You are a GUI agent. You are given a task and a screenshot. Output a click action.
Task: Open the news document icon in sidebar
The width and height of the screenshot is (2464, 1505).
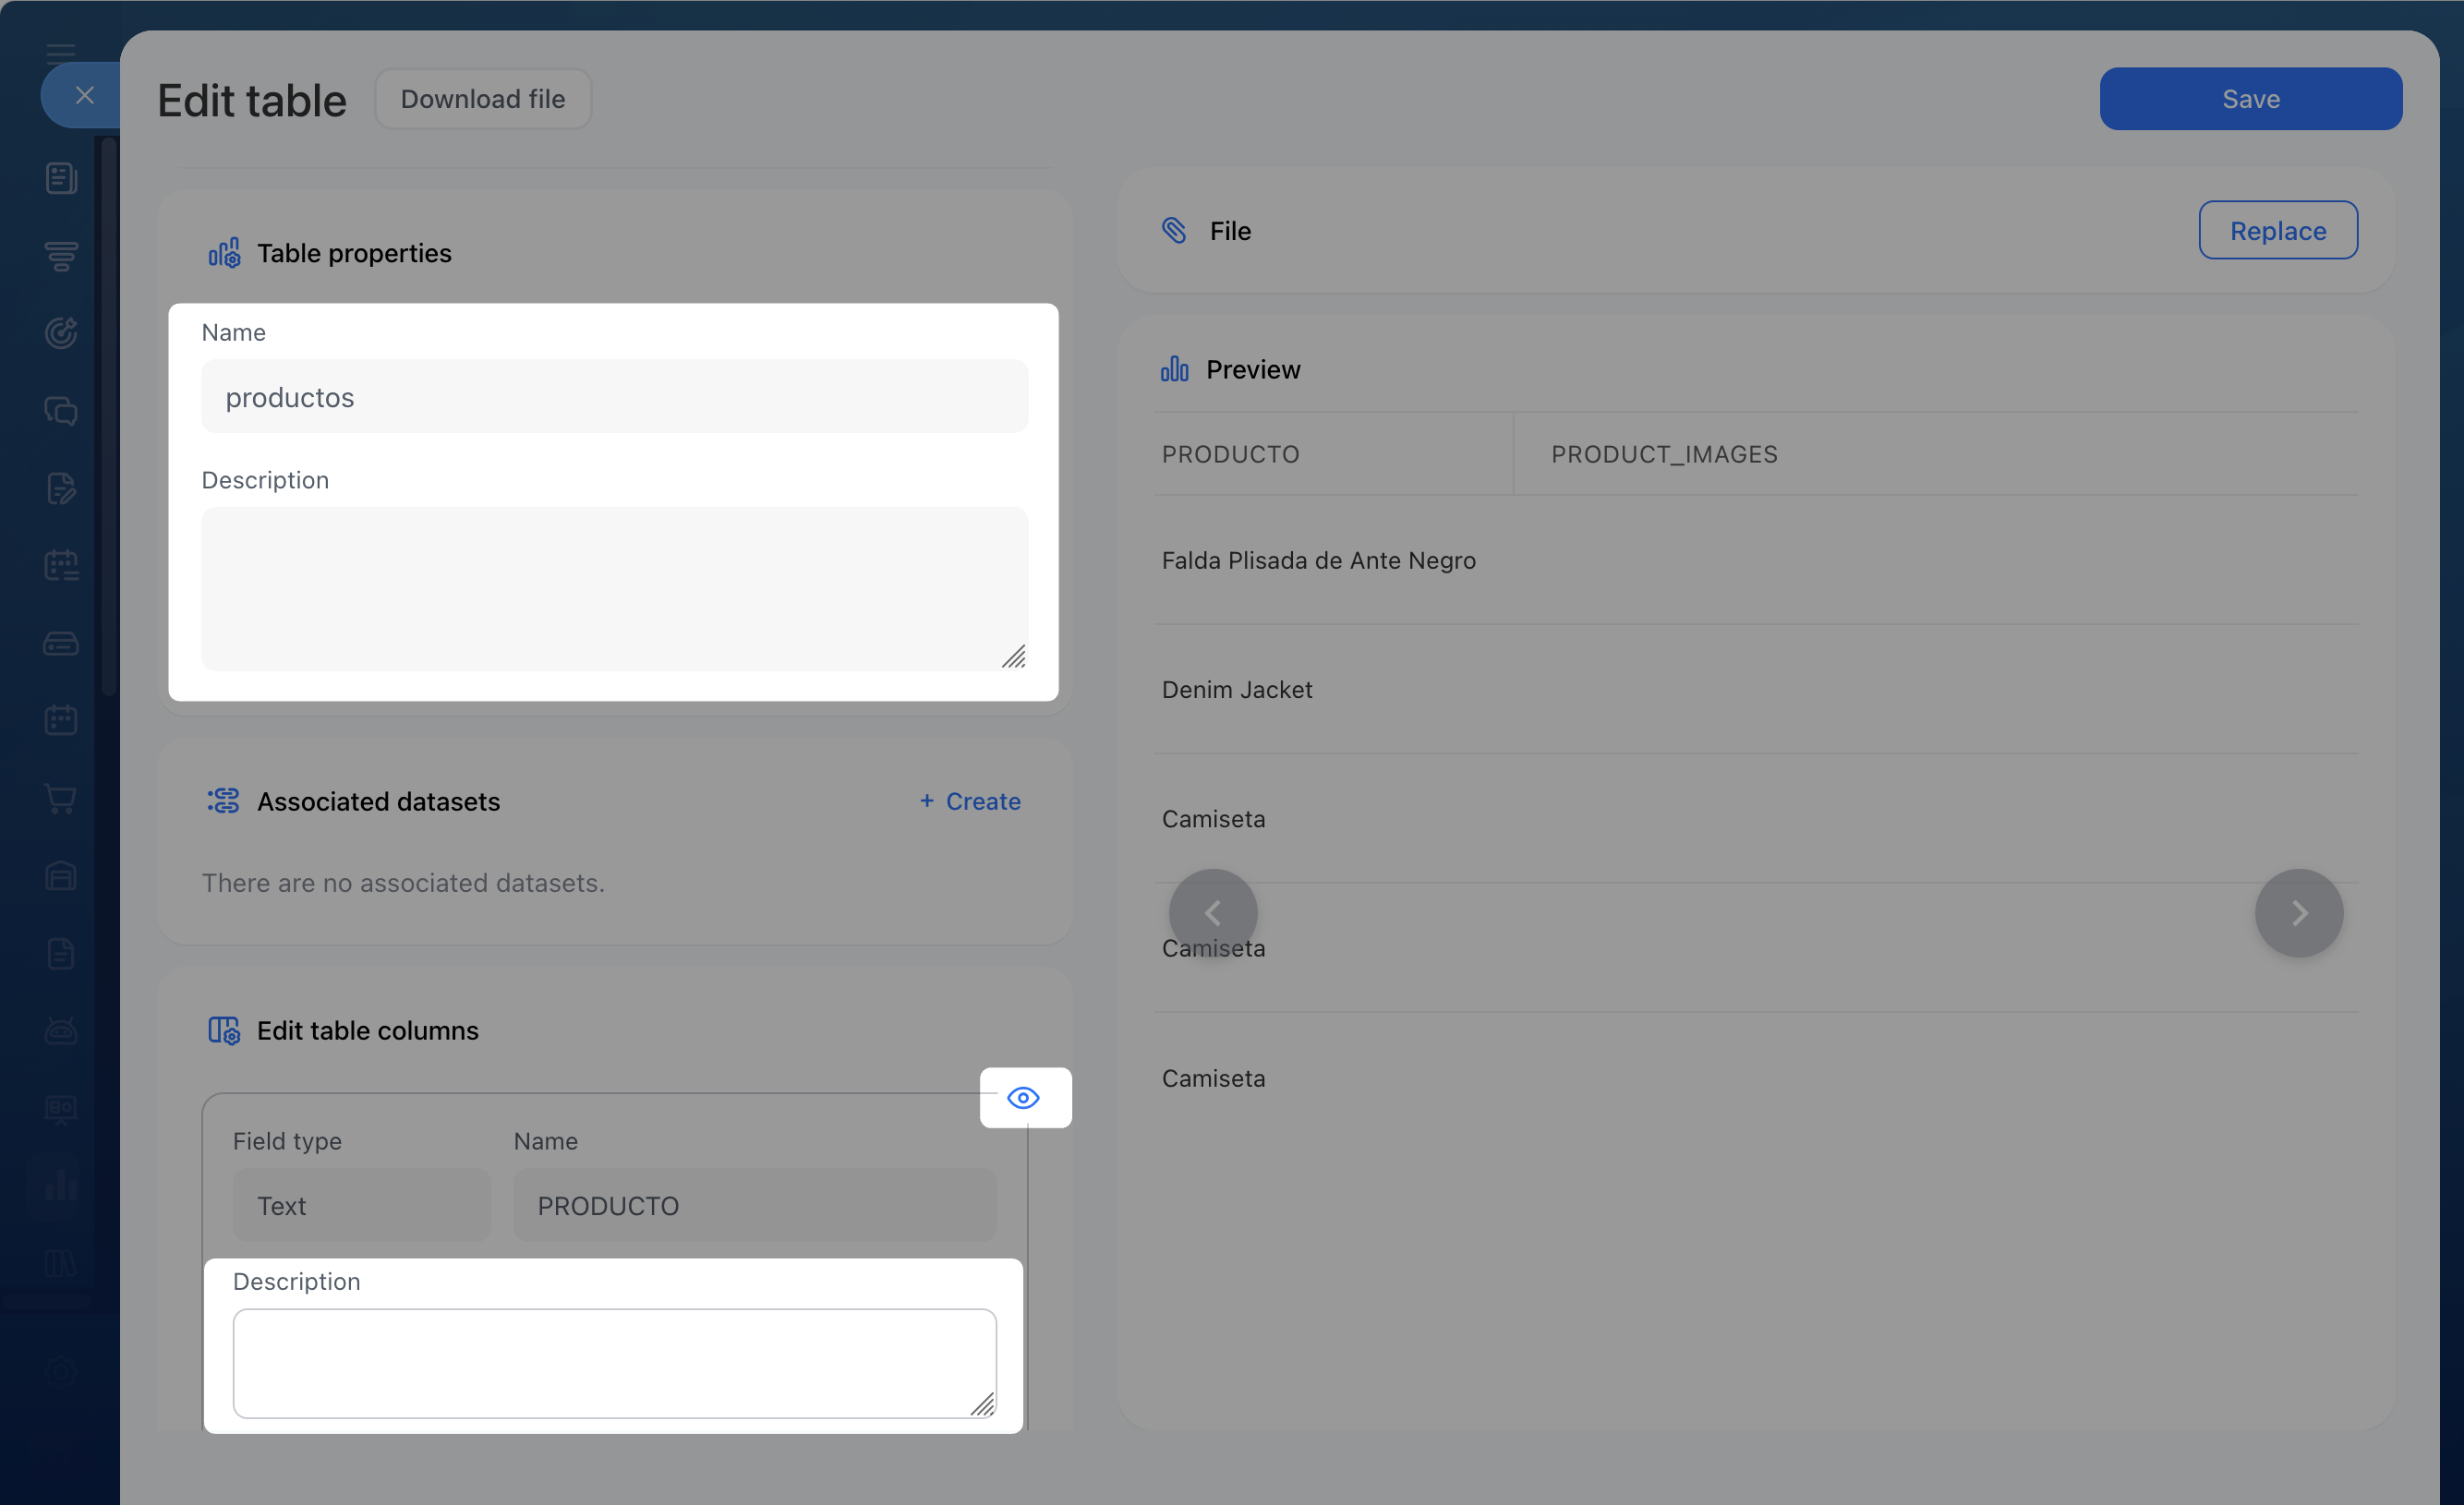pos(61,178)
